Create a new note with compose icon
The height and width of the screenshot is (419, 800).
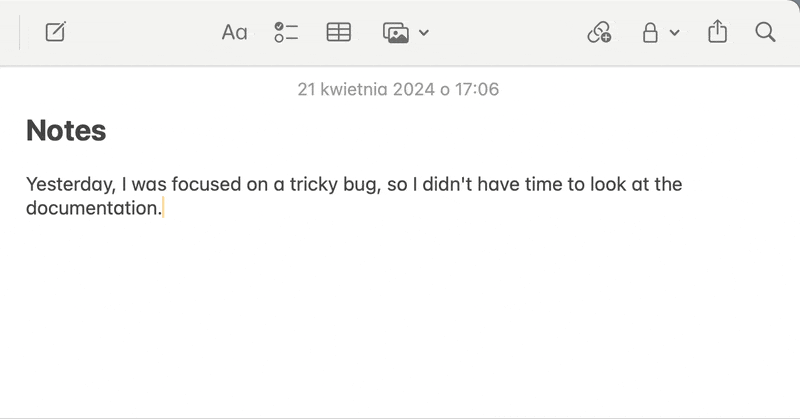[x=55, y=33]
